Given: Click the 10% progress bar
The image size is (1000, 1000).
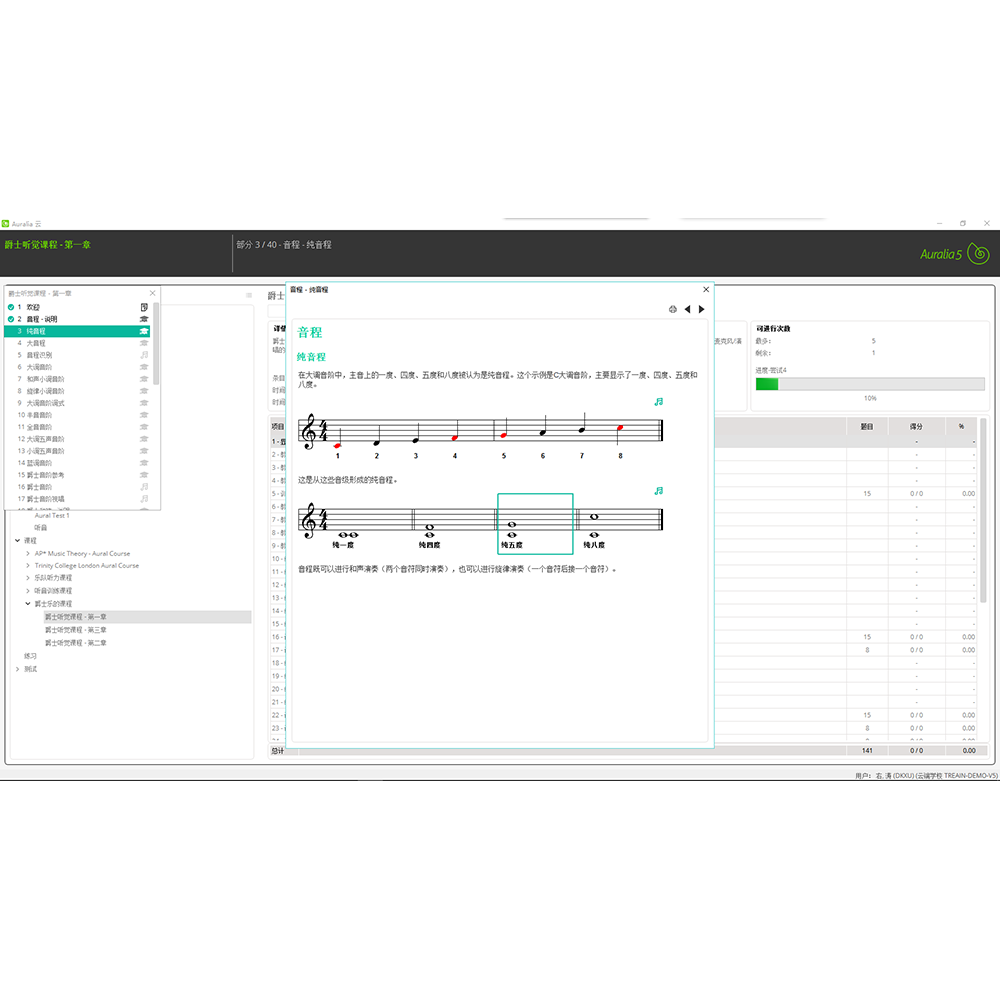Looking at the screenshot, I should point(869,384).
